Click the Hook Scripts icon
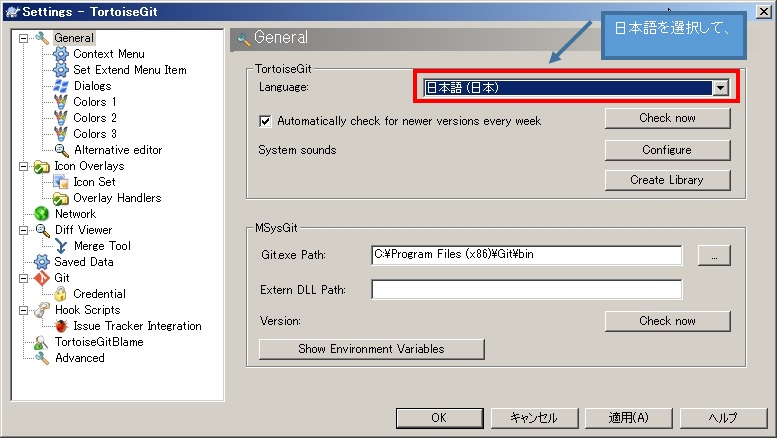The width and height of the screenshot is (777, 438). [x=42, y=310]
